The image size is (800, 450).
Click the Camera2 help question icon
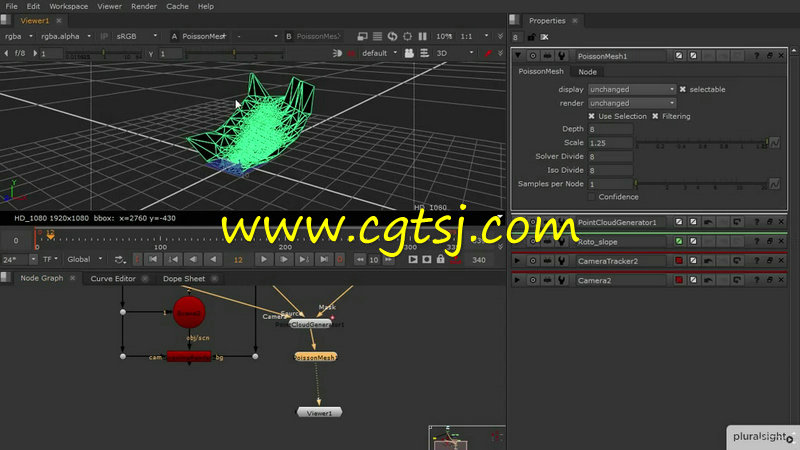tap(756, 280)
